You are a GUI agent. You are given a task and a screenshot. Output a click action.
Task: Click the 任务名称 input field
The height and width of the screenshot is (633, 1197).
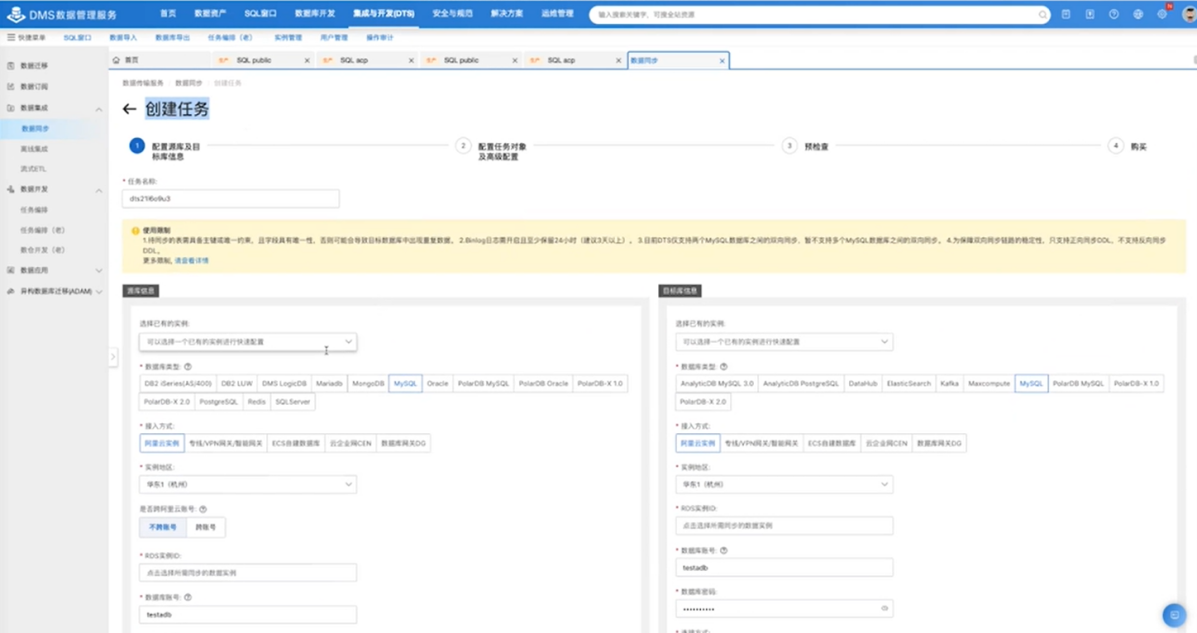[x=230, y=198]
